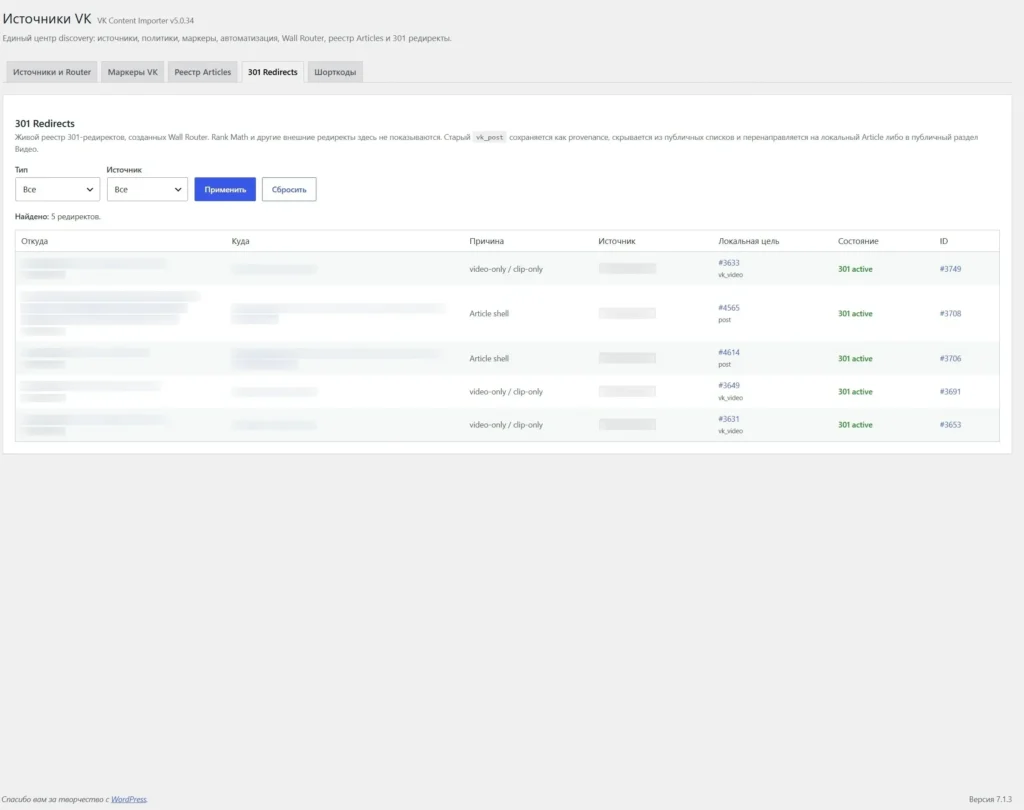
Task: Expand the Источник filter dropdown
Action: click(x=147, y=189)
